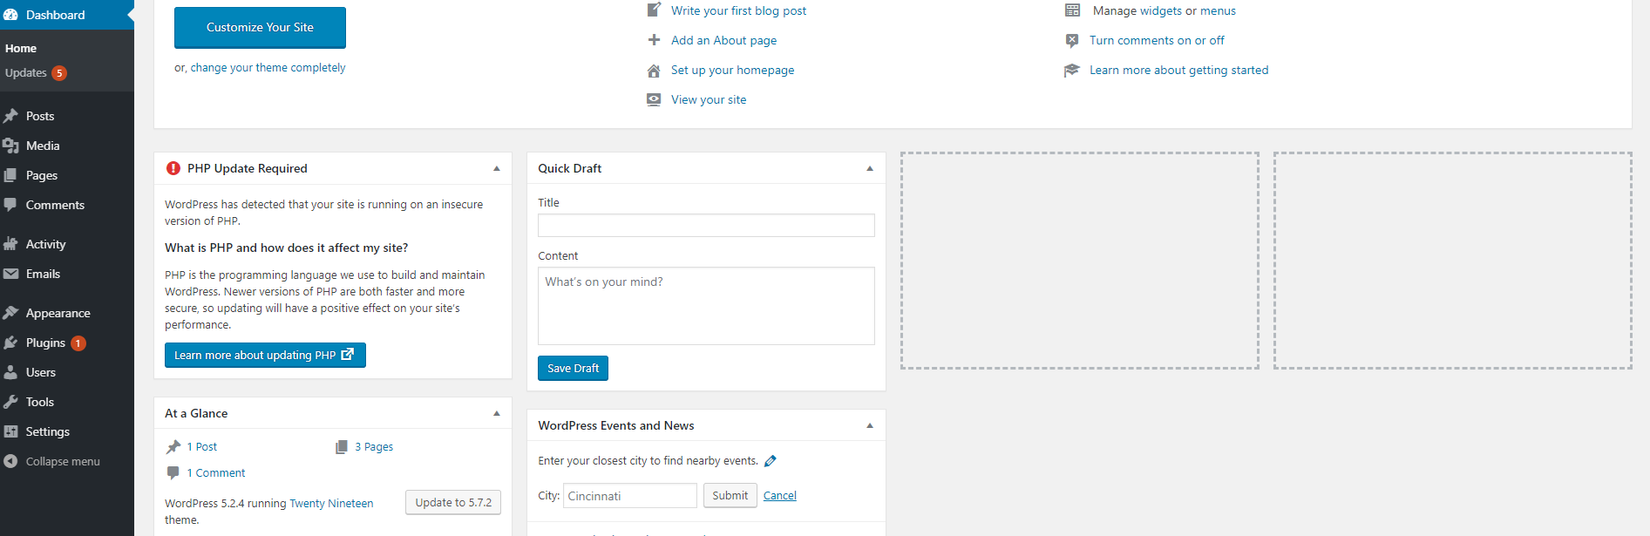Collapse the Quick Draft panel
This screenshot has width=1650, height=536.
pyautogui.click(x=870, y=169)
